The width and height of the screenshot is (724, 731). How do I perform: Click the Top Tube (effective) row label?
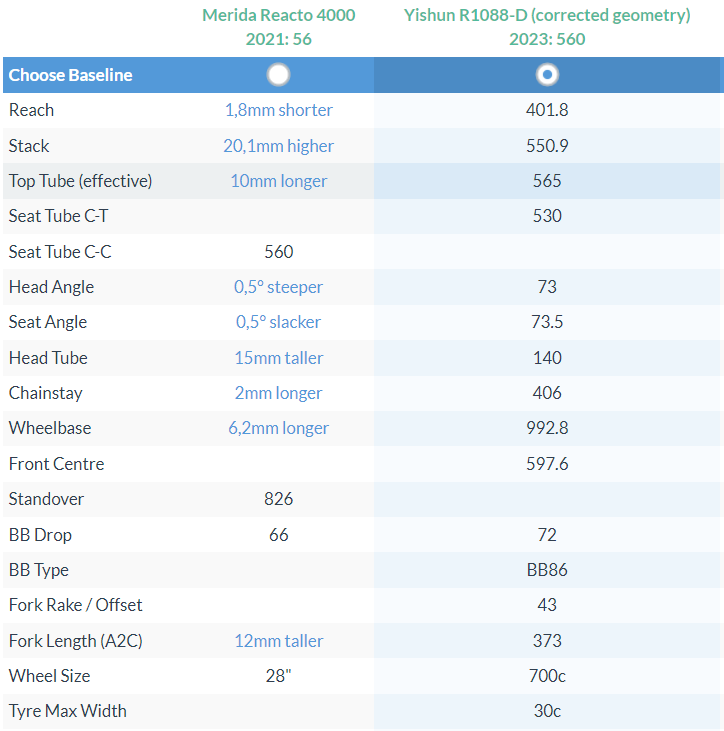click(x=80, y=181)
